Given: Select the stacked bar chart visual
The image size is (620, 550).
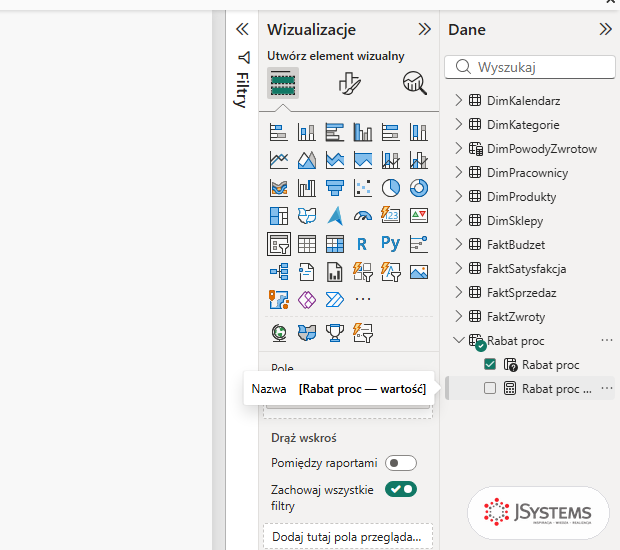Looking at the screenshot, I should click(279, 132).
